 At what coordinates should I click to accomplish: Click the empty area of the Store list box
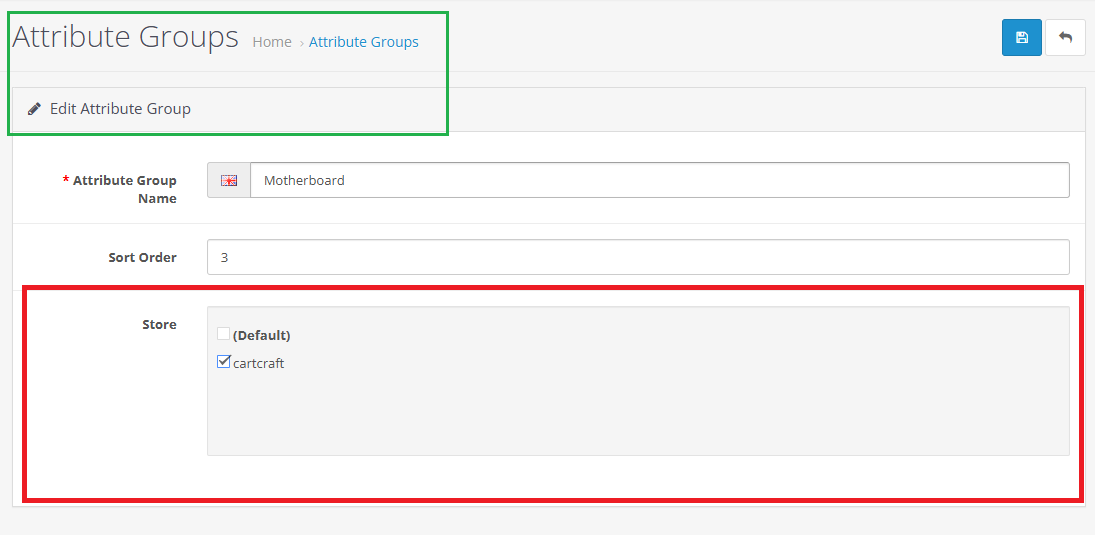click(x=638, y=415)
